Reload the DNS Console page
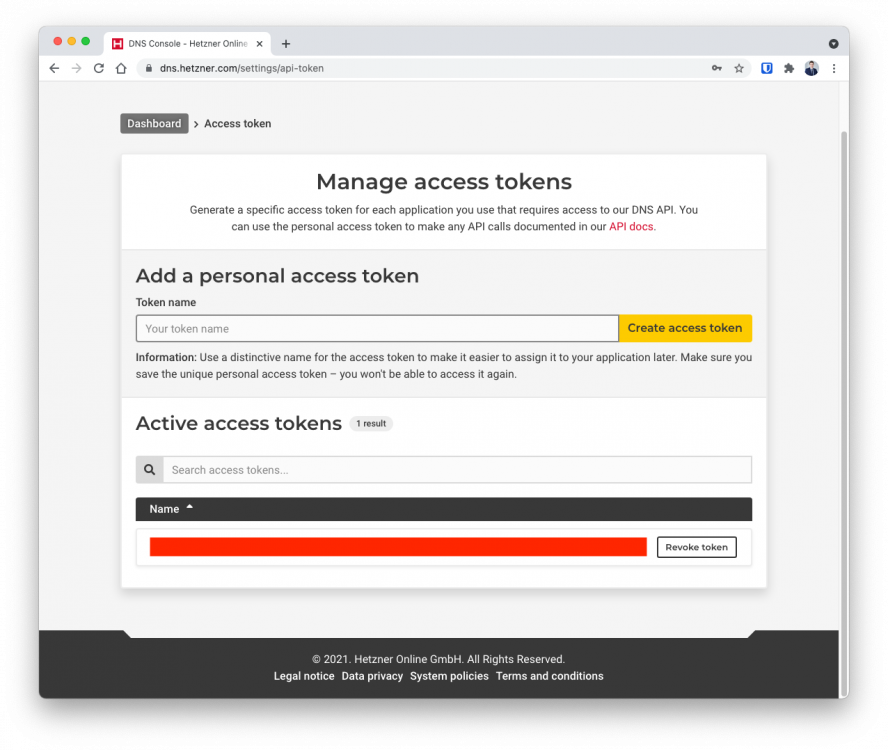Screen dimensions: 888x750 pyautogui.click(x=99, y=68)
